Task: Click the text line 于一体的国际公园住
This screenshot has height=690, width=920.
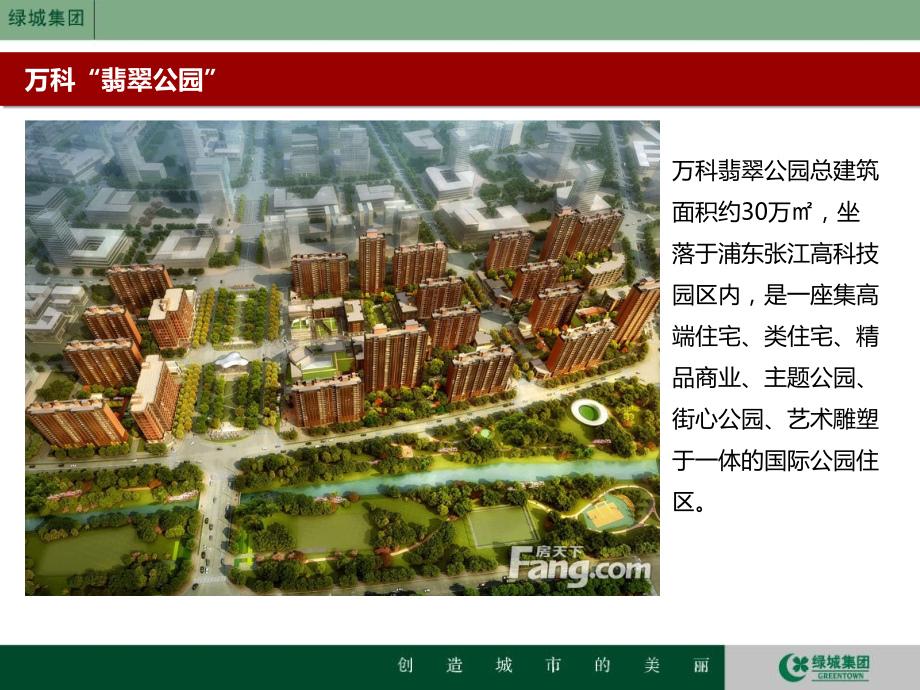Action: 775,461
